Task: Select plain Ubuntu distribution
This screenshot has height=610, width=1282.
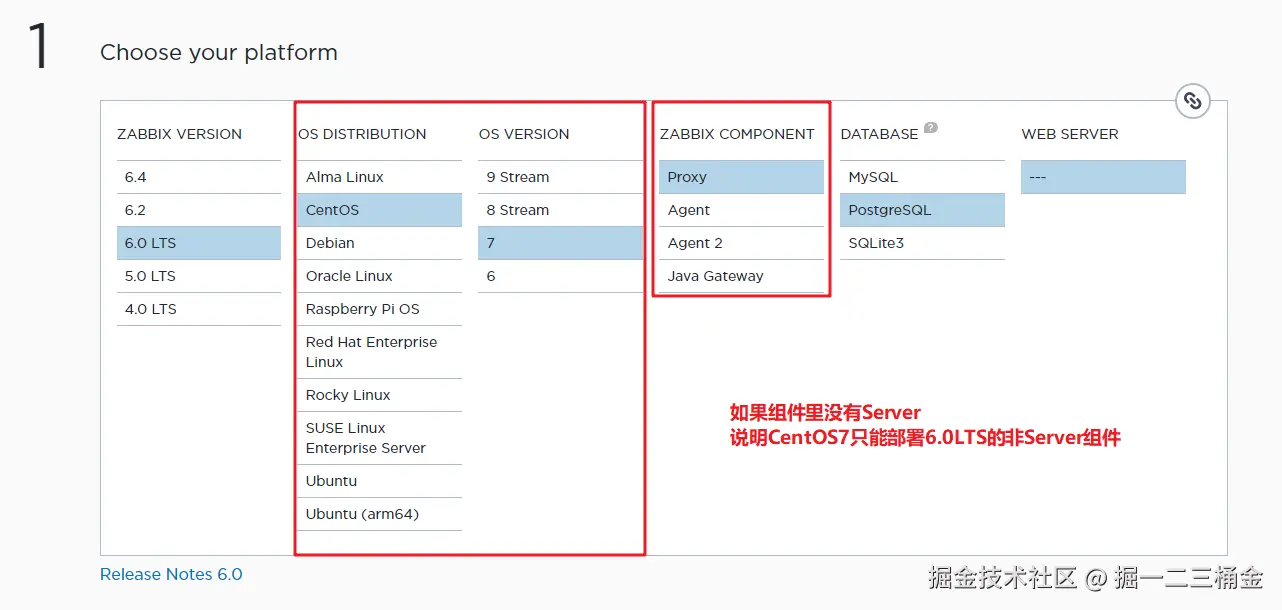Action: click(x=380, y=481)
